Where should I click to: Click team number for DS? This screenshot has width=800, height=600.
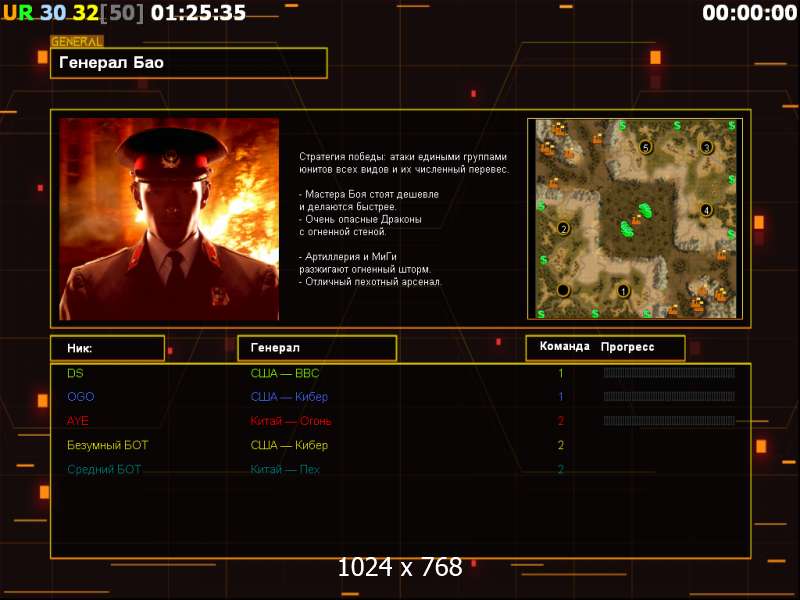point(561,373)
